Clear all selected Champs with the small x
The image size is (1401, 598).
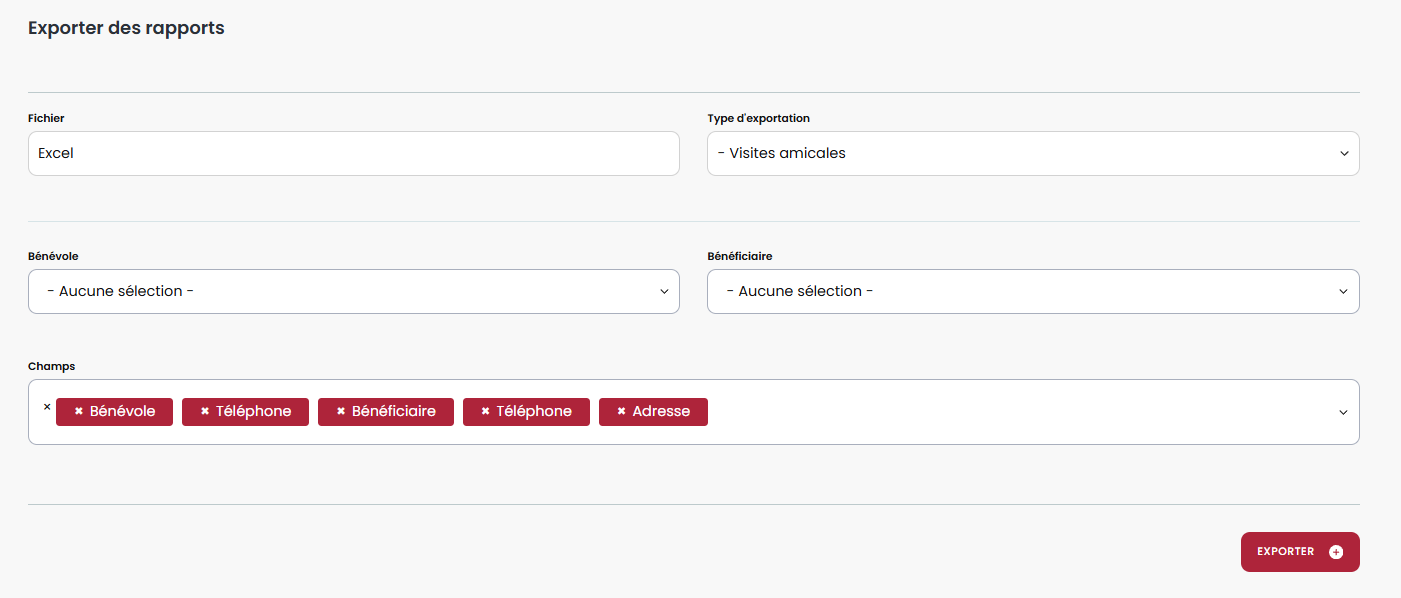coord(47,407)
